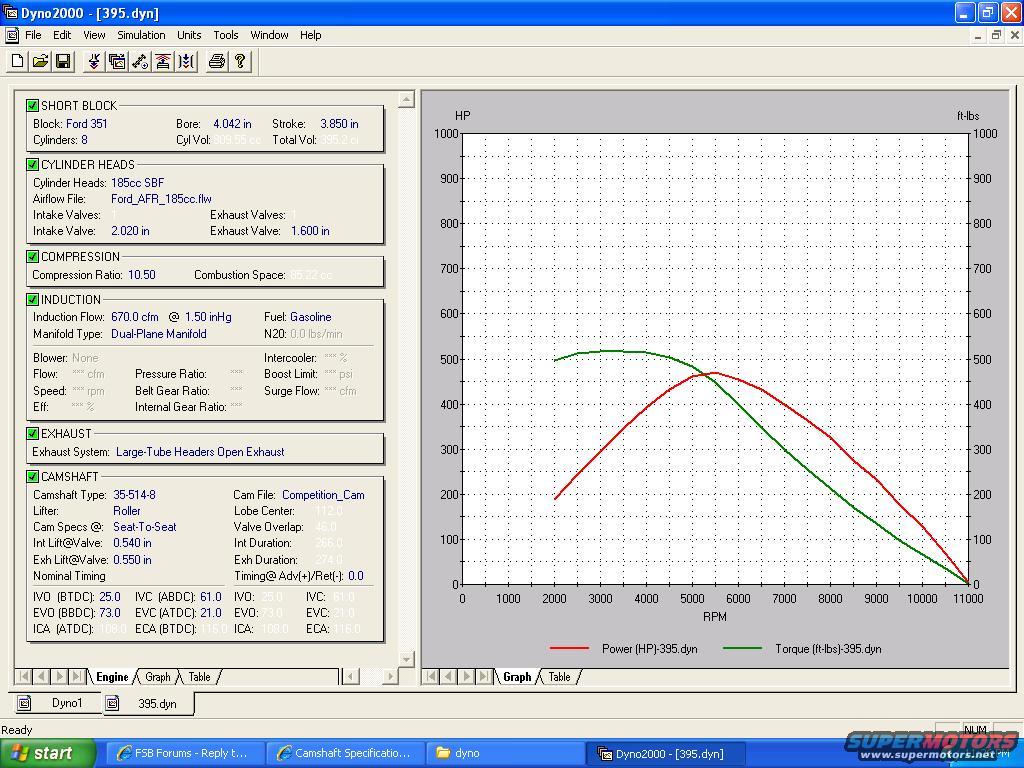Click the engine panel scrollbar down arrow
1024x768 pixels.
tap(405, 658)
